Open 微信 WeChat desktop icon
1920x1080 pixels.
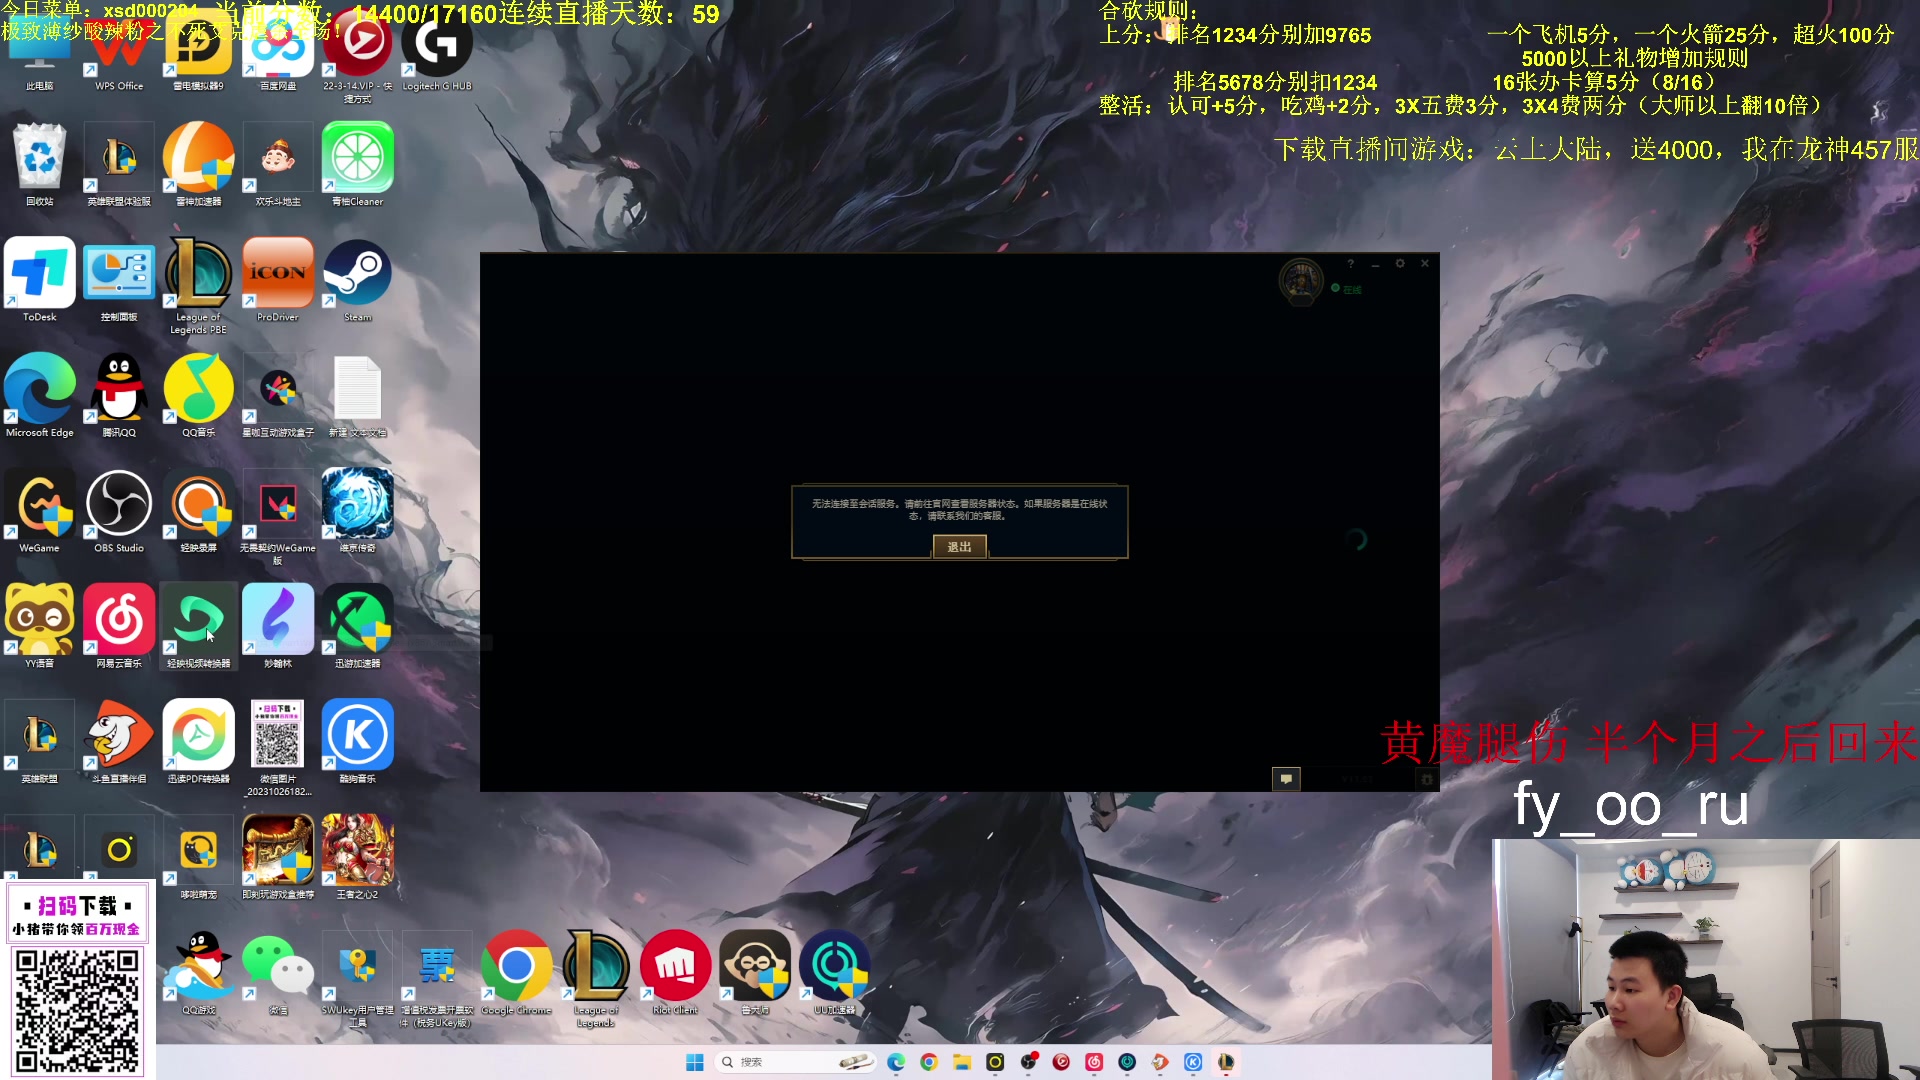pos(278,972)
